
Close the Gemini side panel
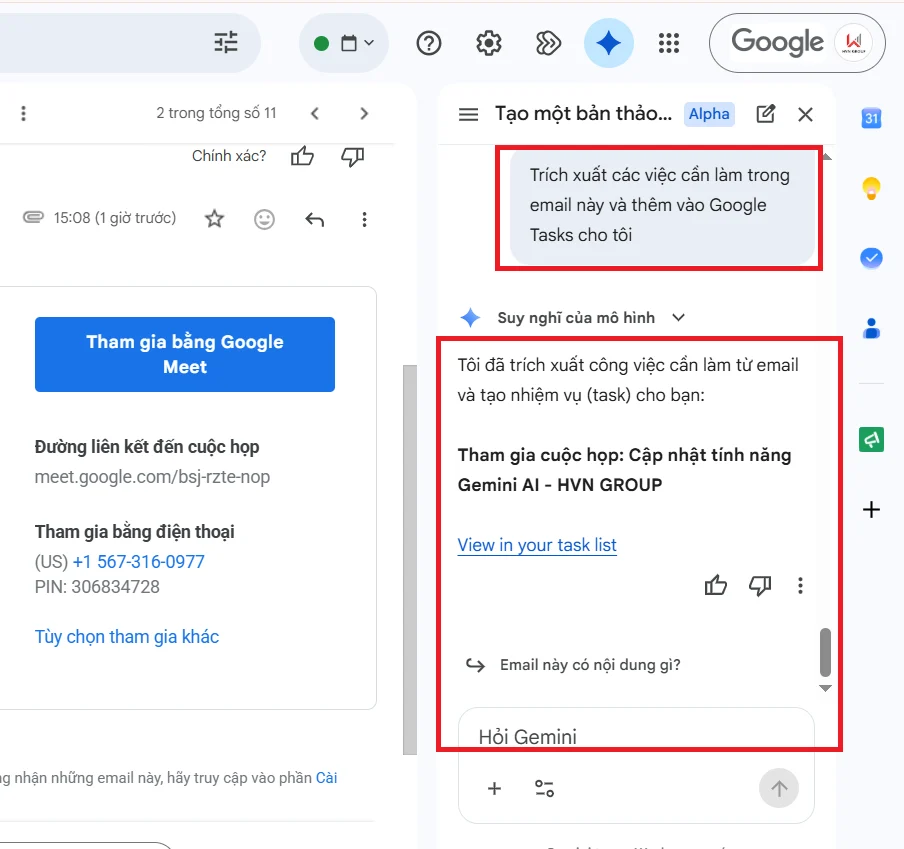click(x=805, y=115)
